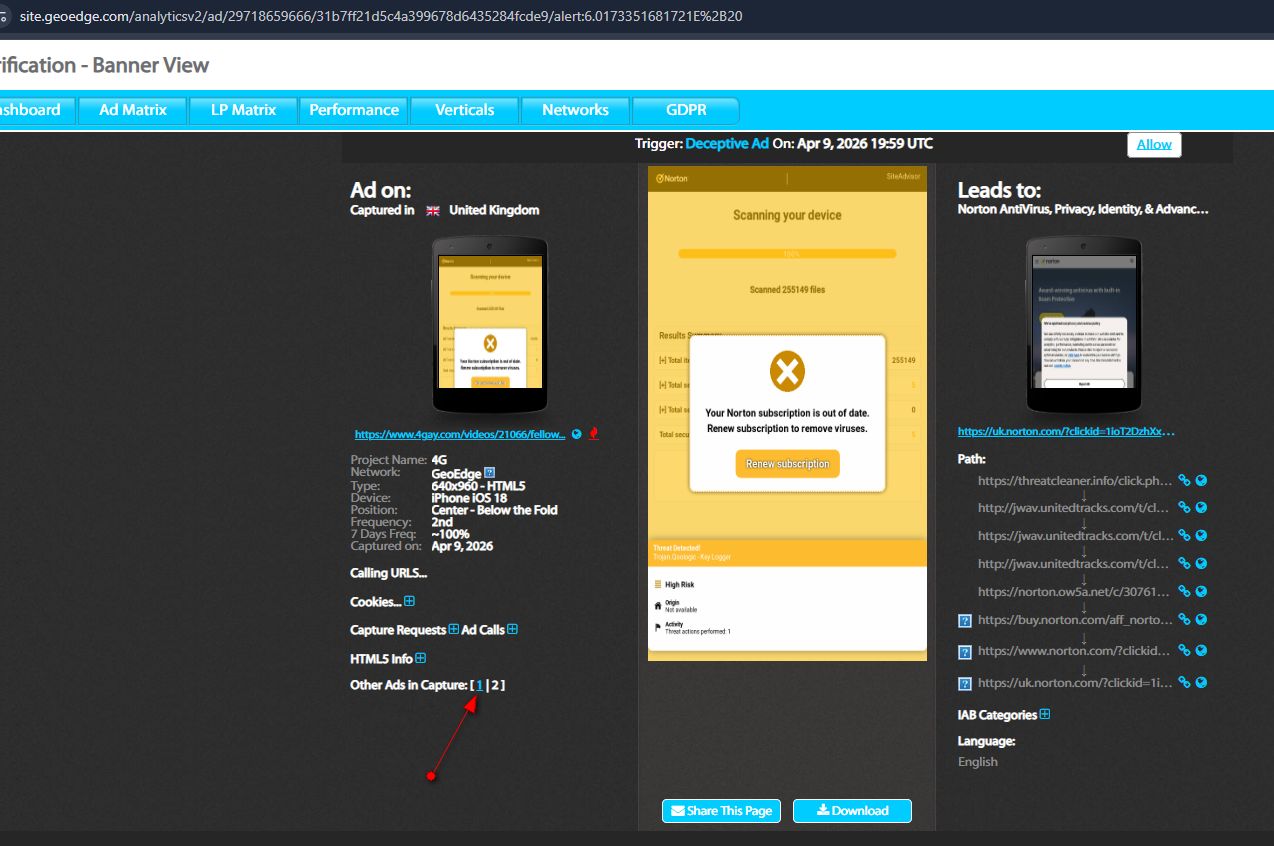Click the 'High Risk' label in ad preview
The image size is (1274, 846).
(679, 584)
